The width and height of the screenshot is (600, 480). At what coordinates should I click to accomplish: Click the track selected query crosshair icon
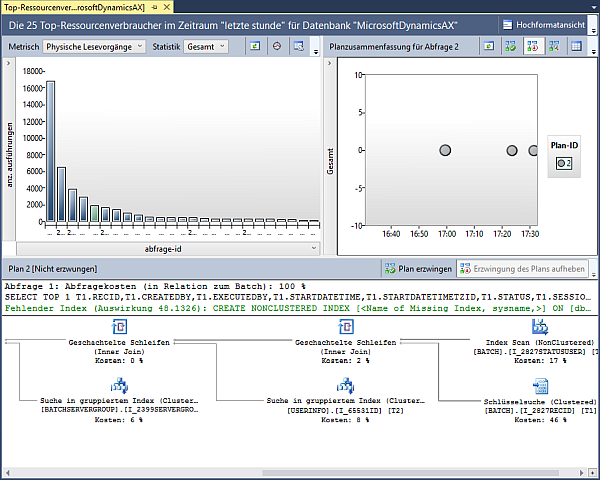[277, 46]
